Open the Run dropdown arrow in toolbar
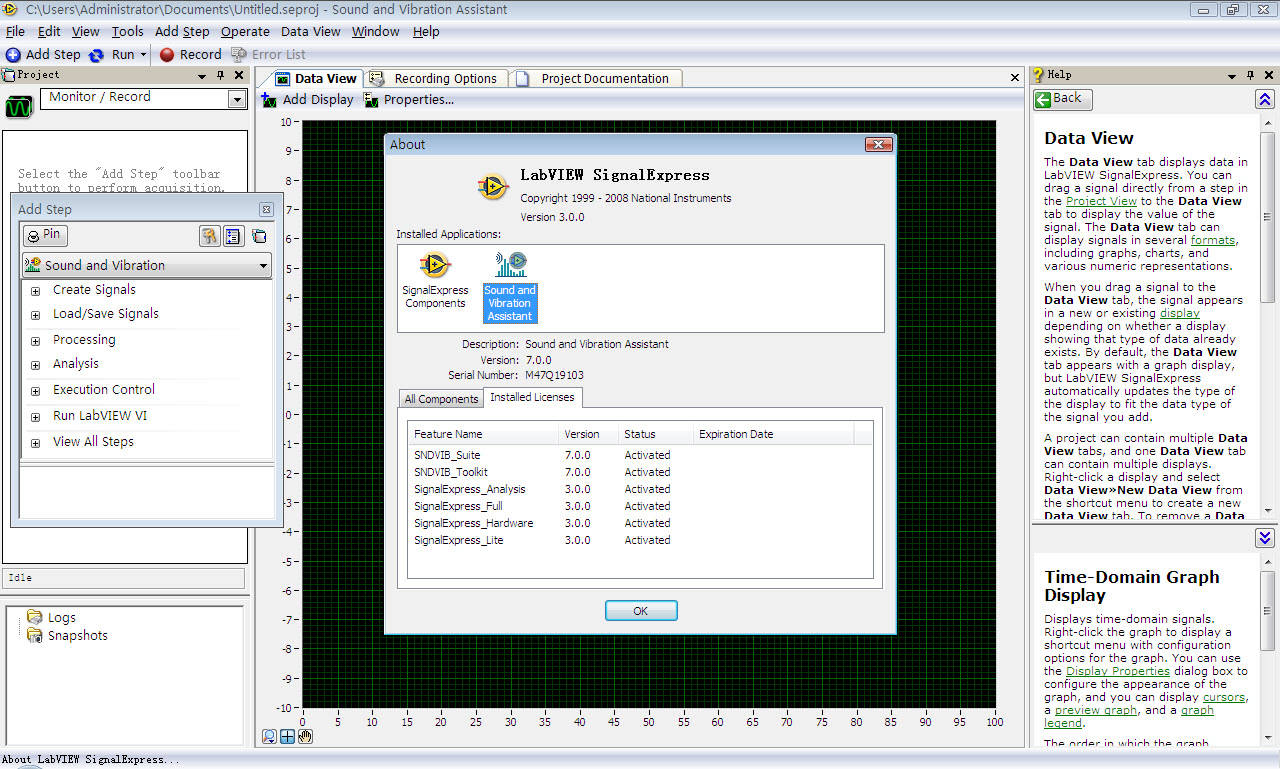Image resolution: width=1280 pixels, height=769 pixels. point(143,55)
